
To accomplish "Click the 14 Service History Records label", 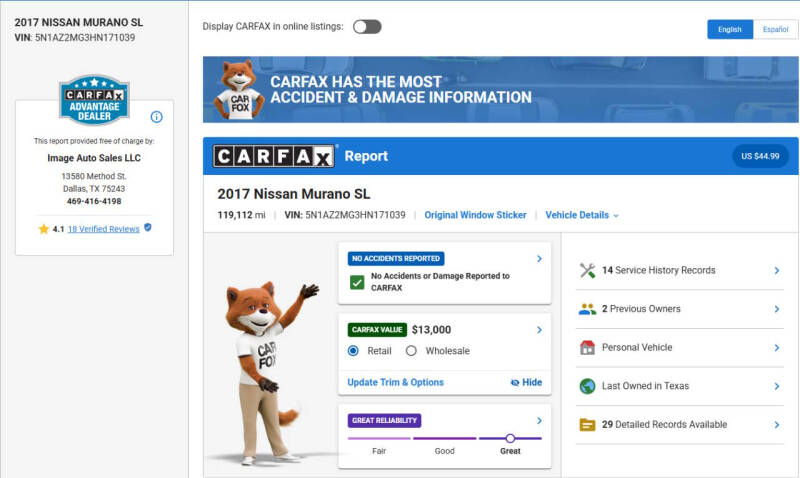I will (x=659, y=270).
